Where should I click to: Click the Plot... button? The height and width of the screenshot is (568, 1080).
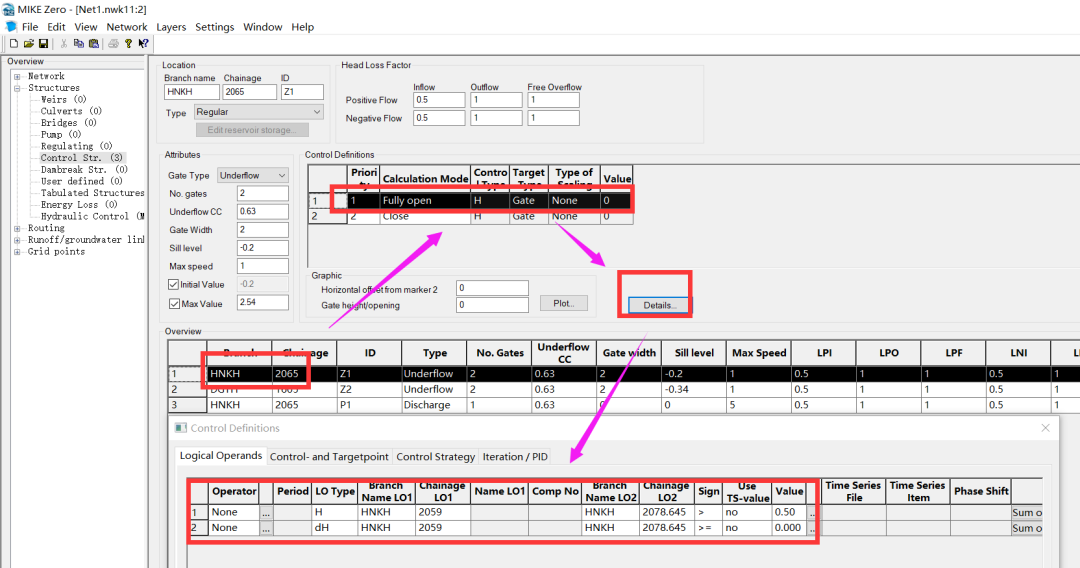pyautogui.click(x=563, y=303)
